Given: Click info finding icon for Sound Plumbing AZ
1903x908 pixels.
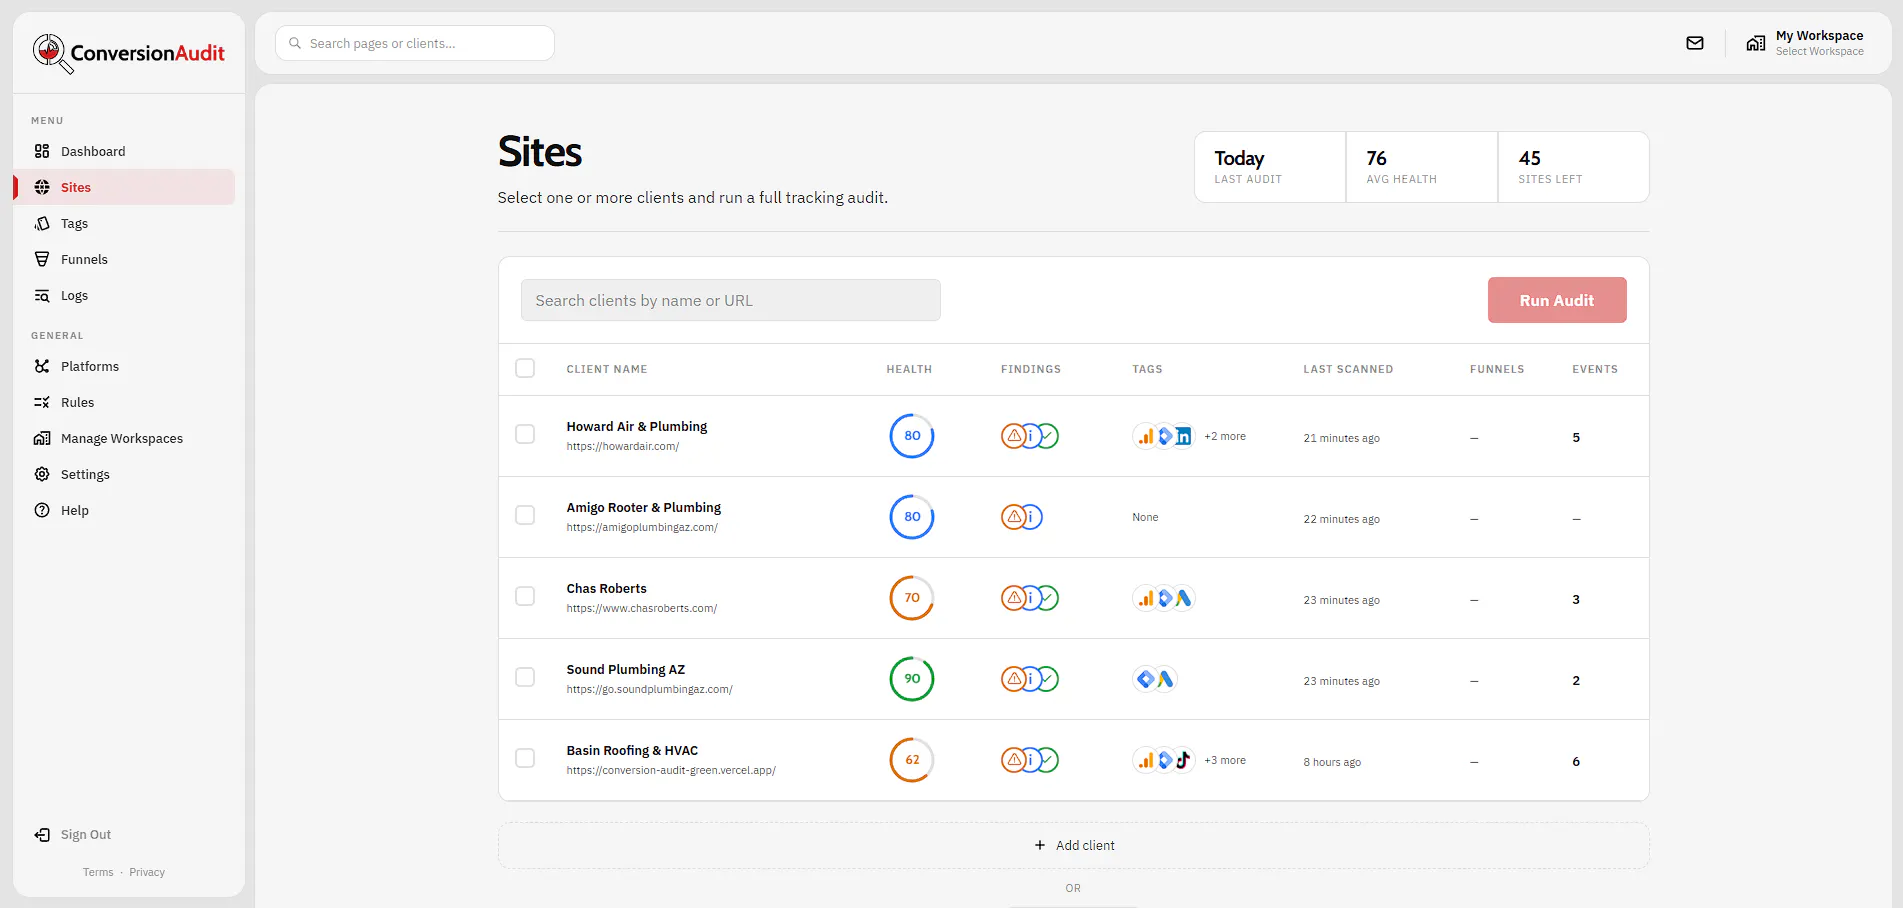Looking at the screenshot, I should [x=1031, y=679].
